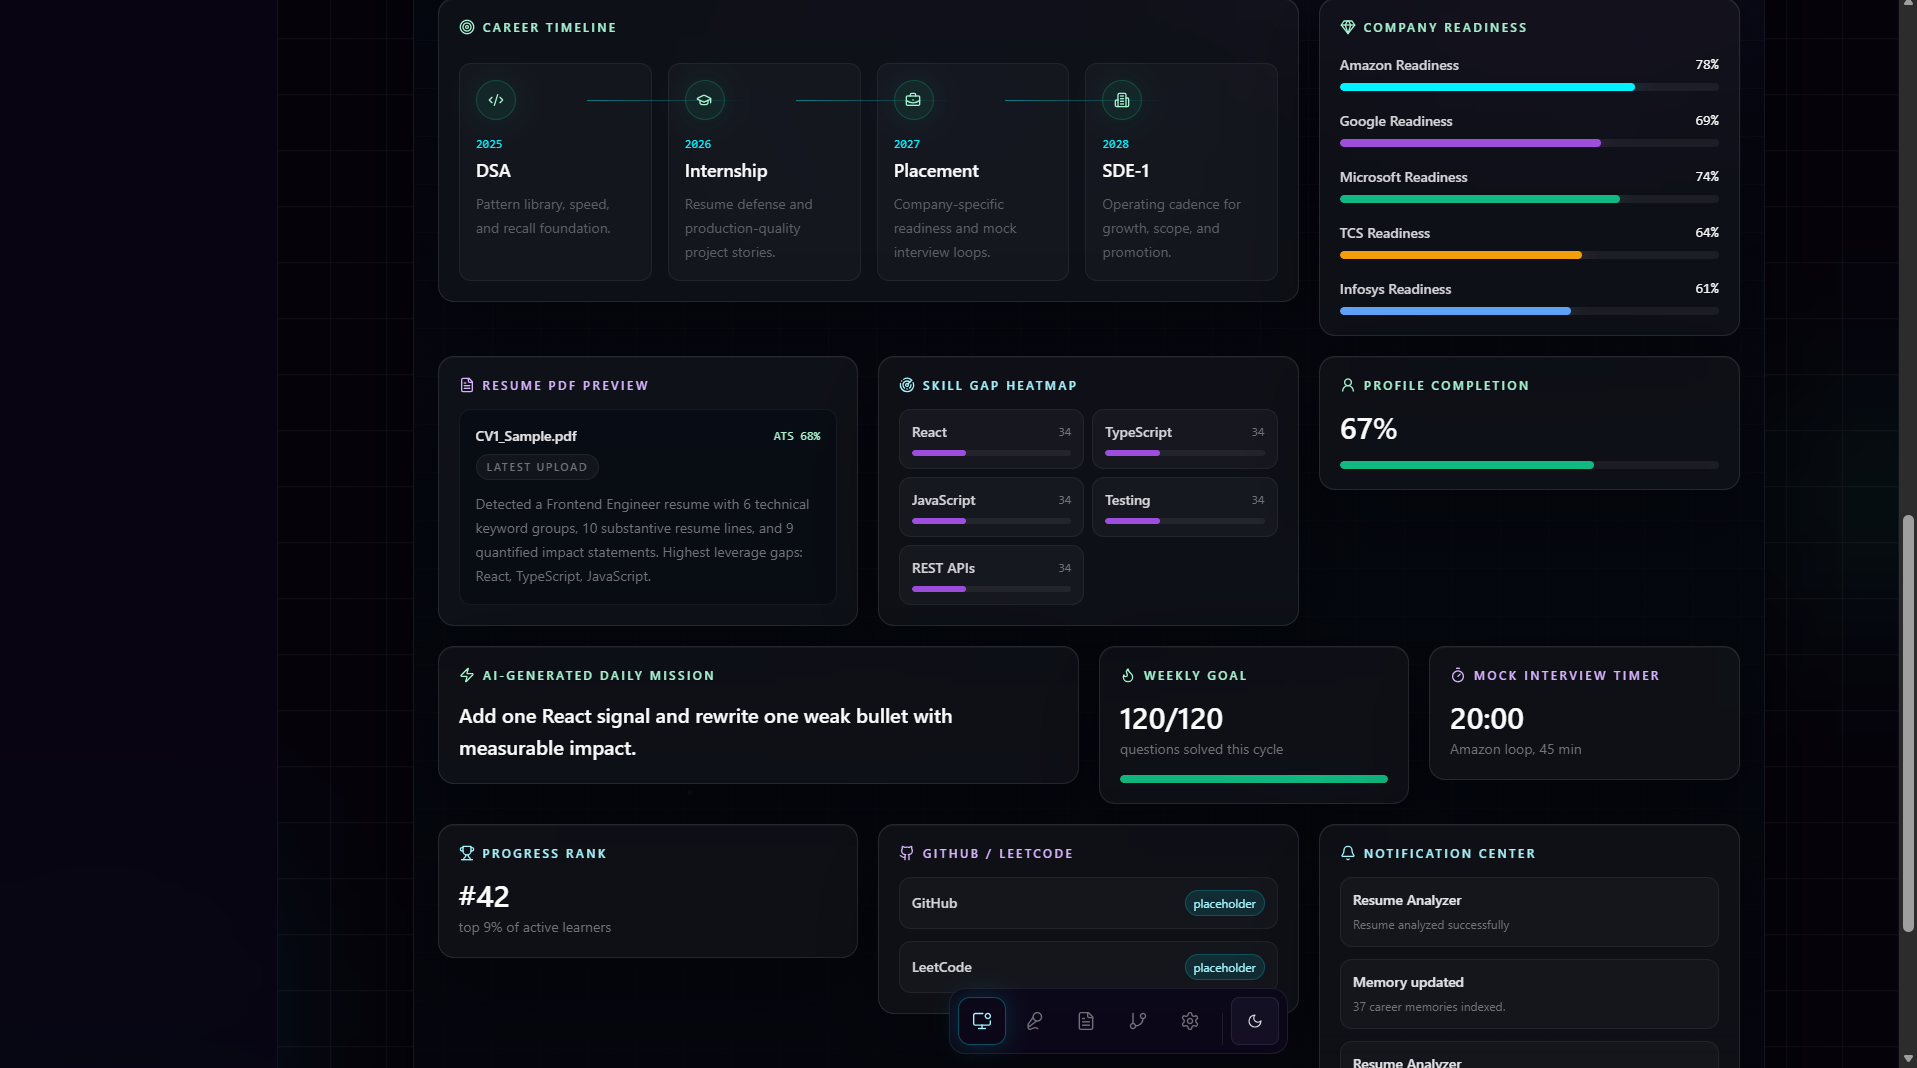Click the Amazon Readiness progress bar

click(1529, 87)
